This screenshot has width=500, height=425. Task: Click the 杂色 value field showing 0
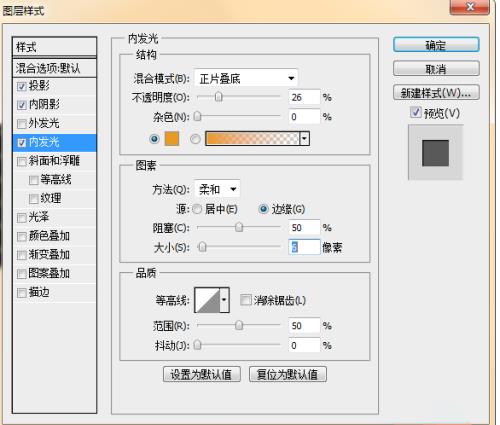(x=304, y=117)
